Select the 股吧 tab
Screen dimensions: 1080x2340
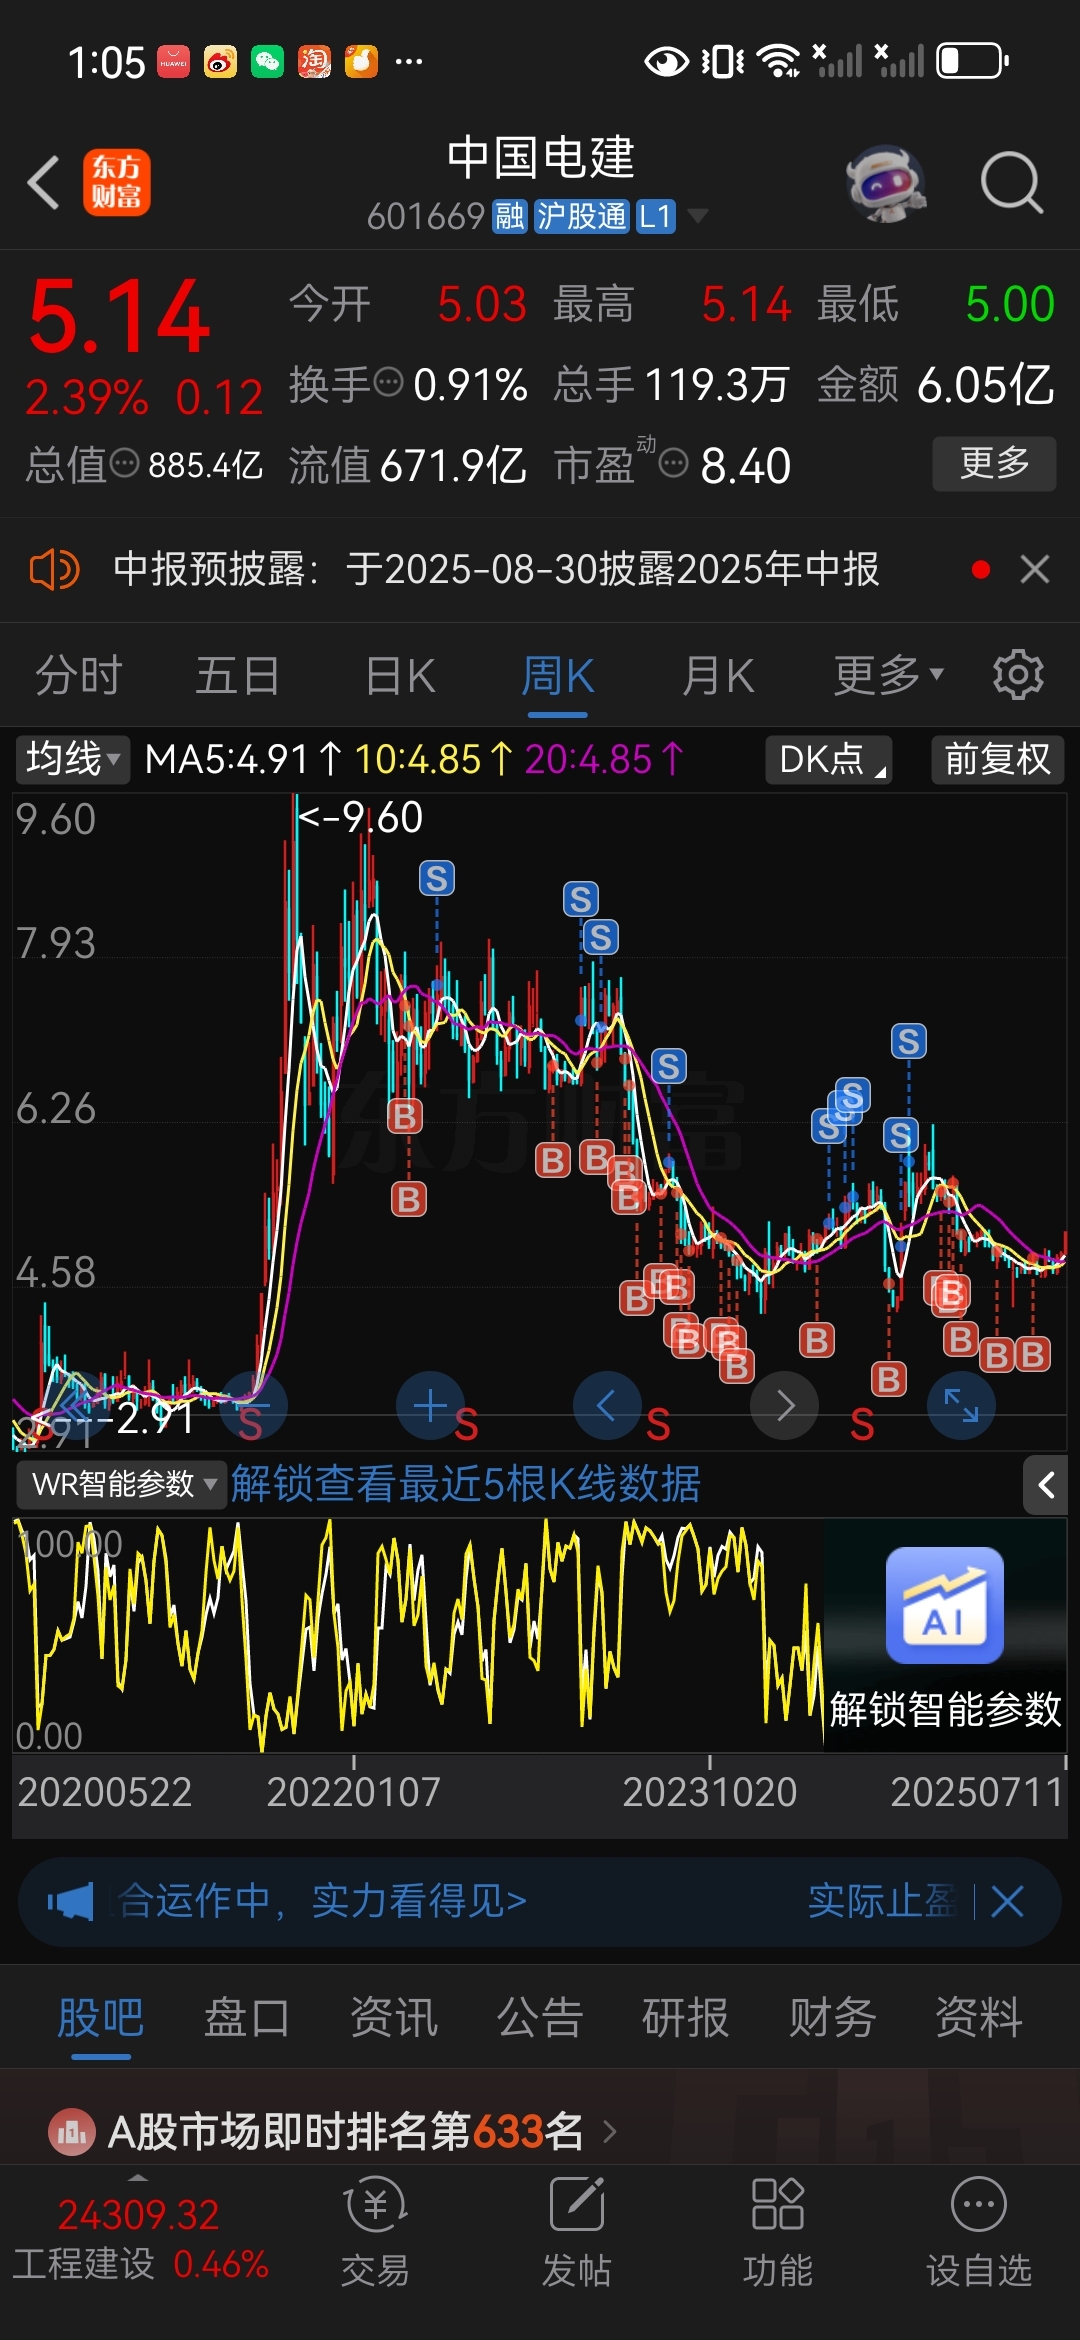[x=101, y=2017]
